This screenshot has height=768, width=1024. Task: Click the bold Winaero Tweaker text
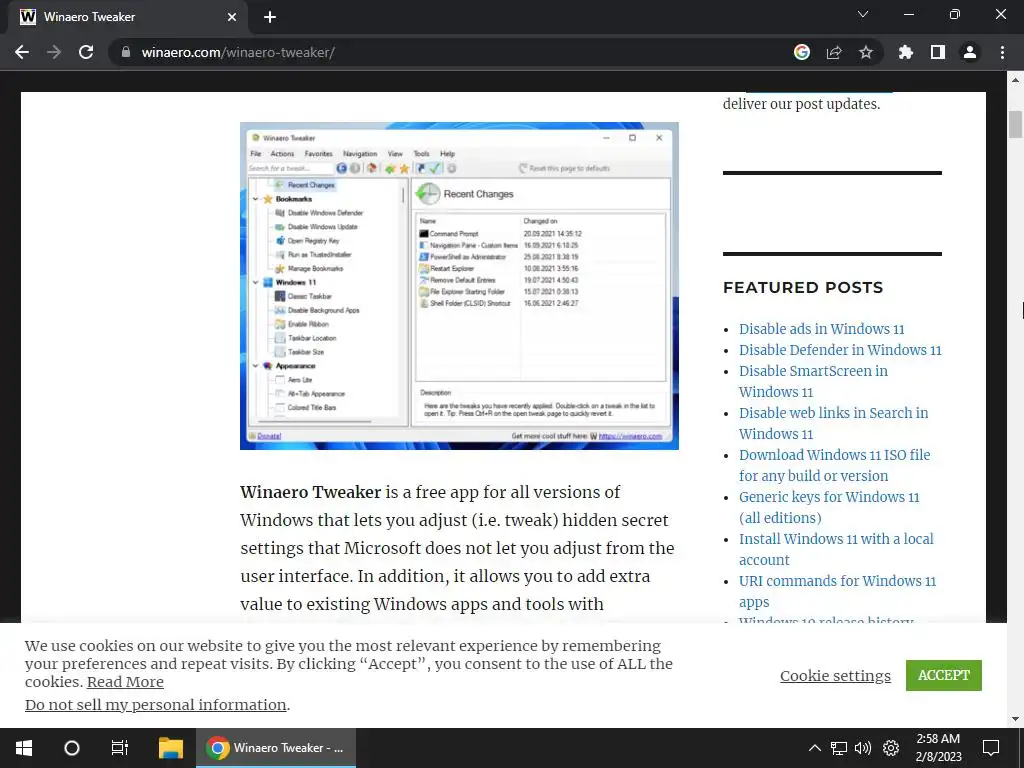[x=310, y=492]
